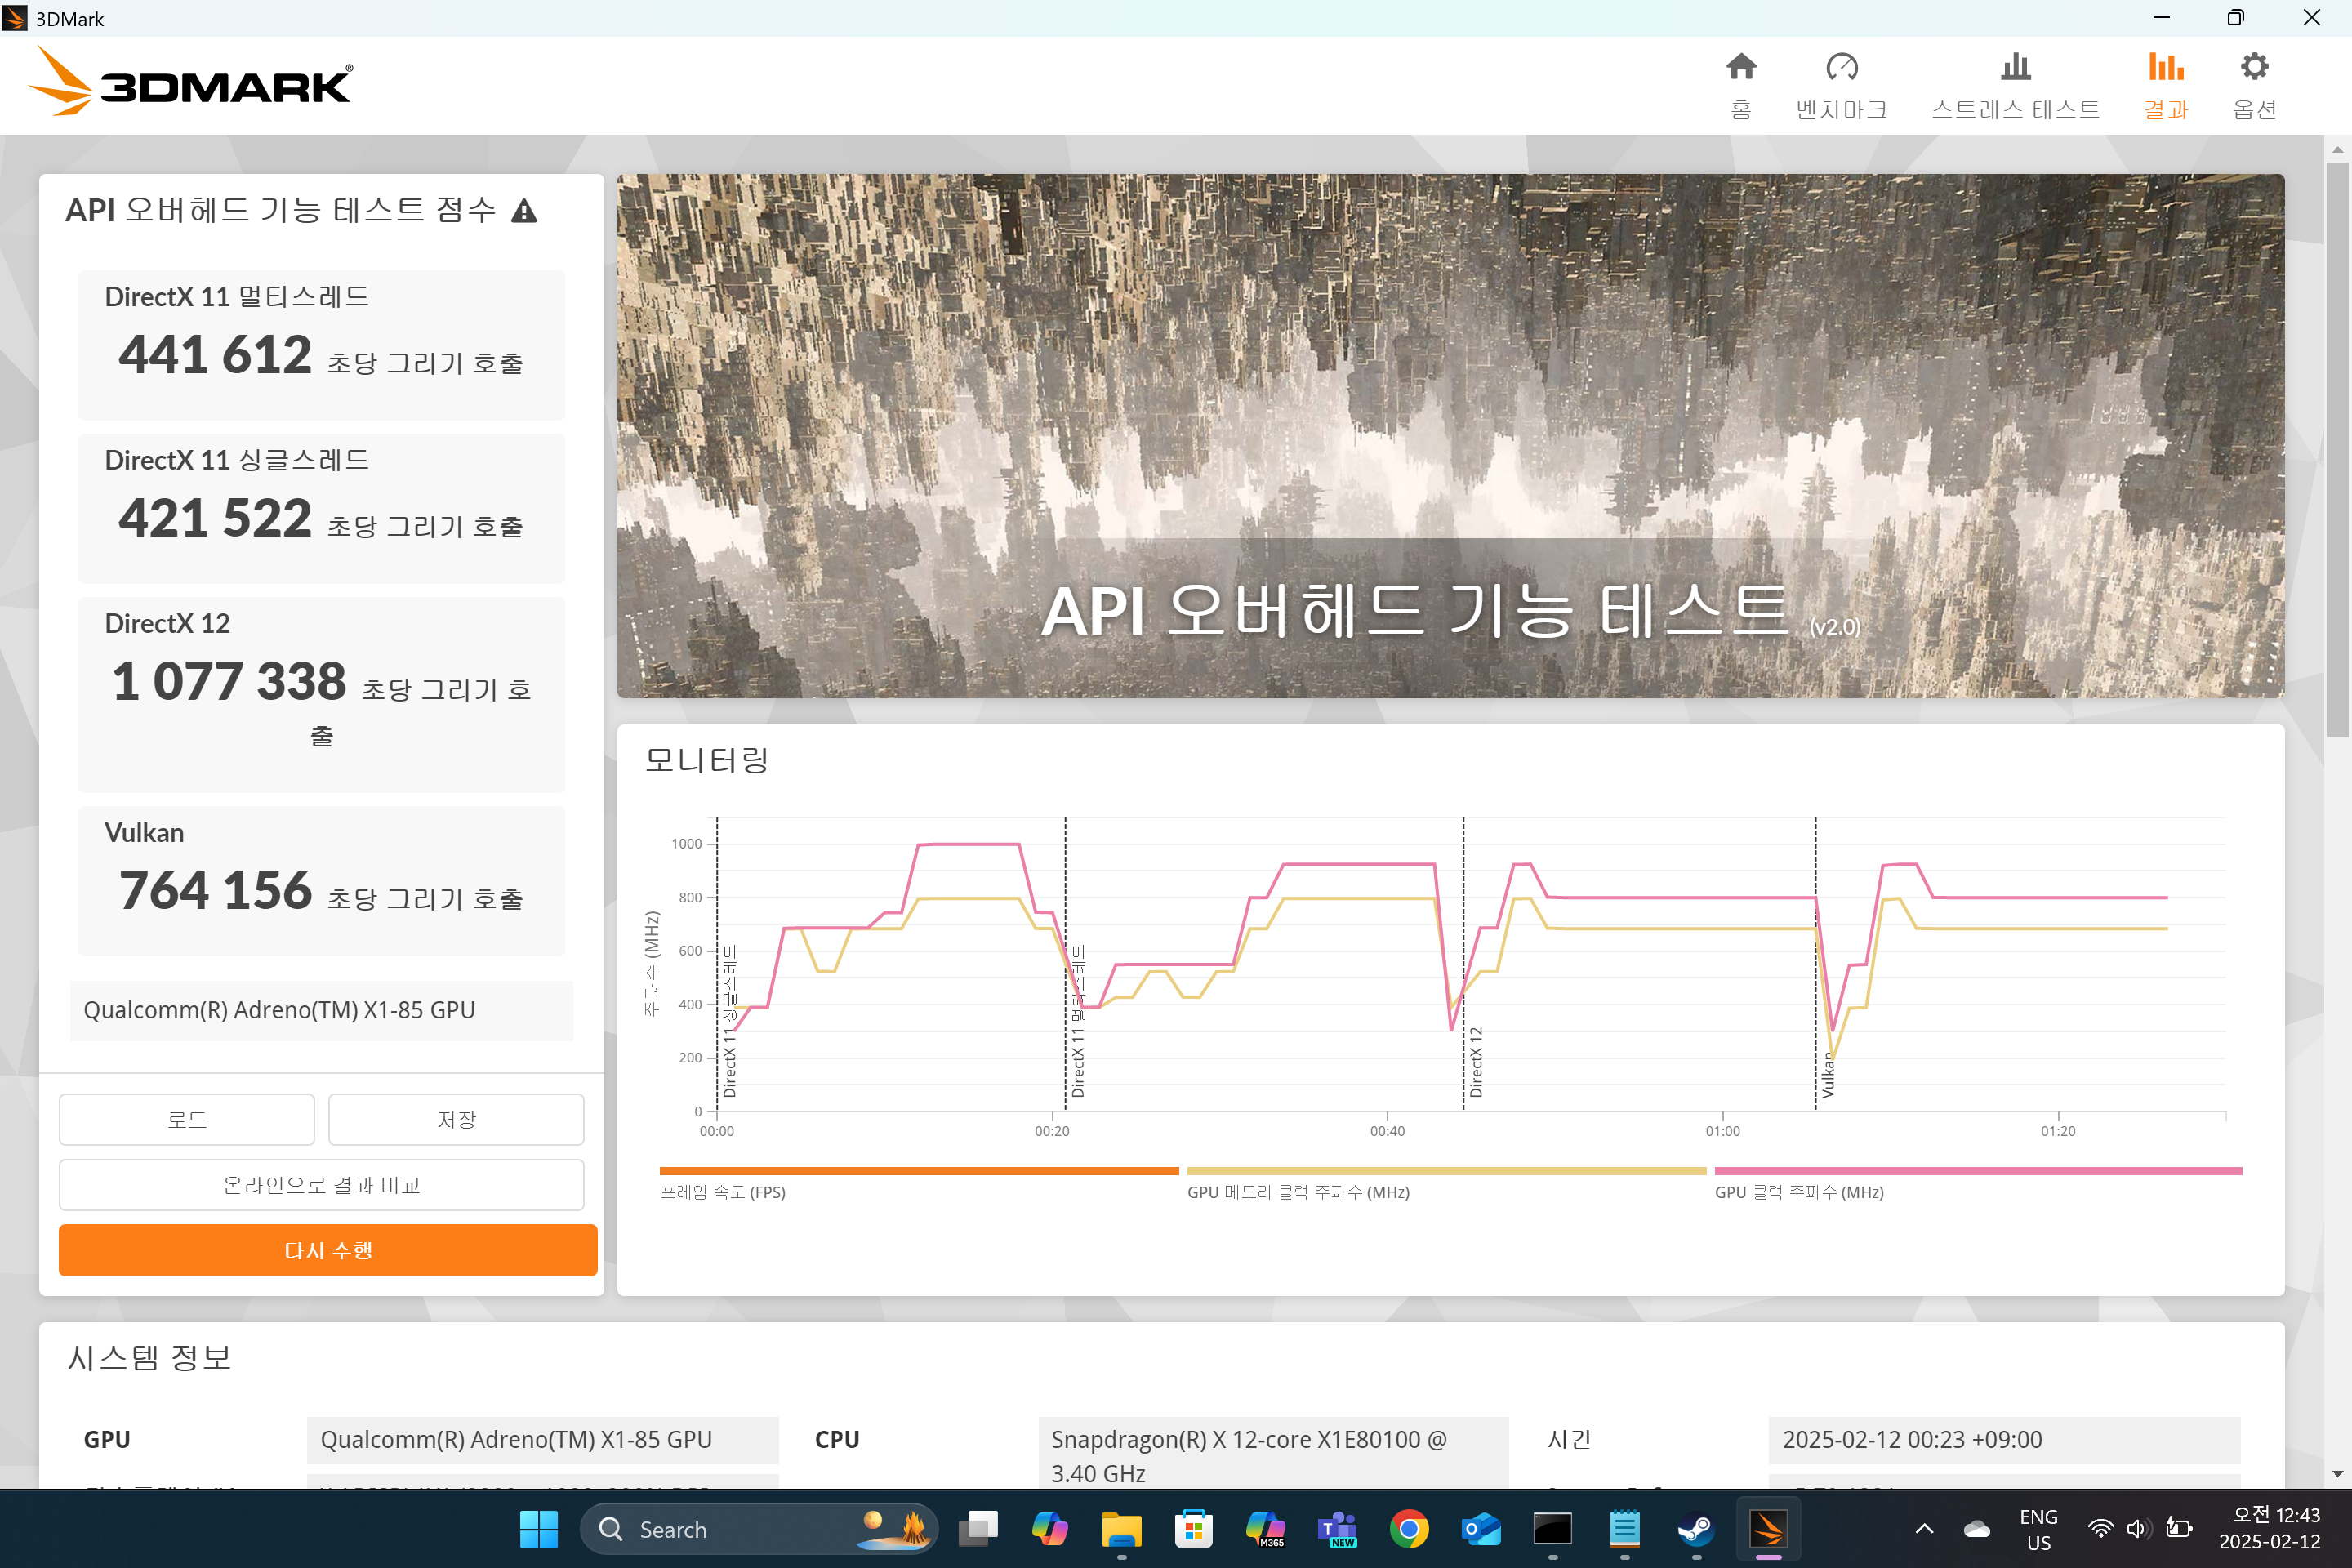The image size is (2352, 1568).
Task: Click the speaker volume tray icon
Action: (x=2138, y=1529)
